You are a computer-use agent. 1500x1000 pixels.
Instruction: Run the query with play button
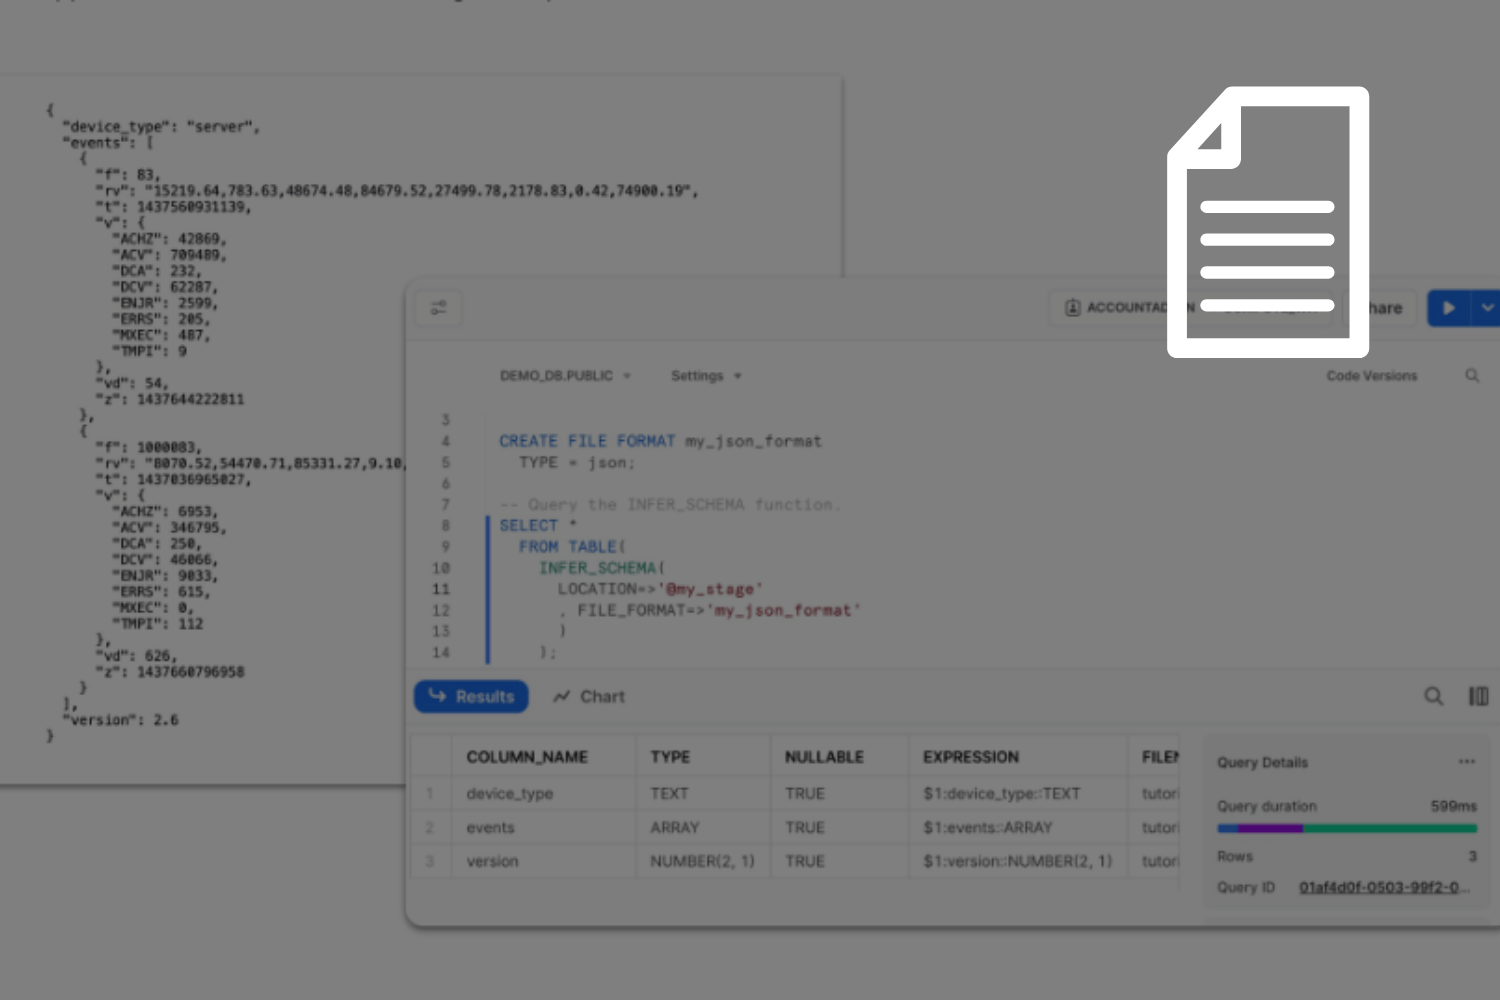coord(1448,308)
